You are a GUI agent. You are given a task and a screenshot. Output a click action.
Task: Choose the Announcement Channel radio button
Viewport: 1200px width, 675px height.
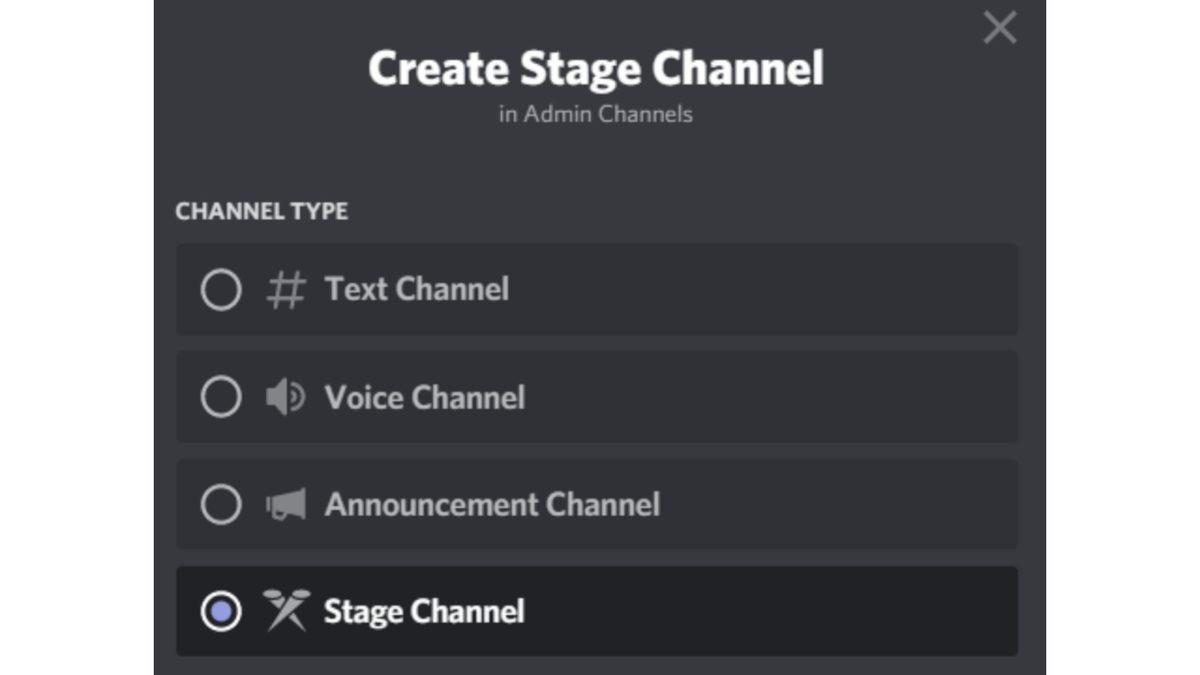point(221,505)
